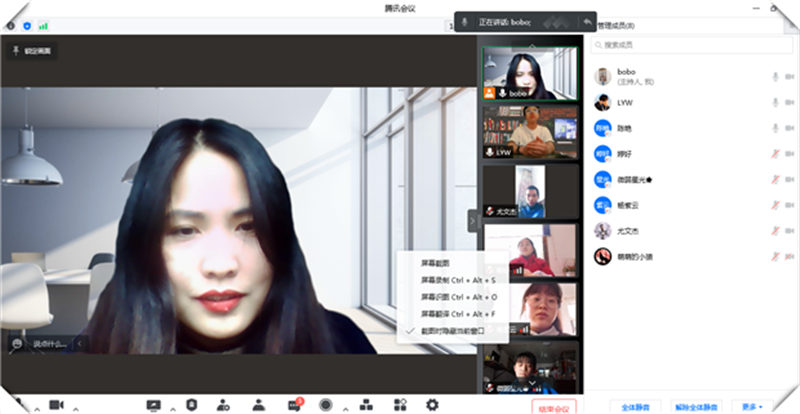Open the breakout rooms icon

(x=366, y=405)
